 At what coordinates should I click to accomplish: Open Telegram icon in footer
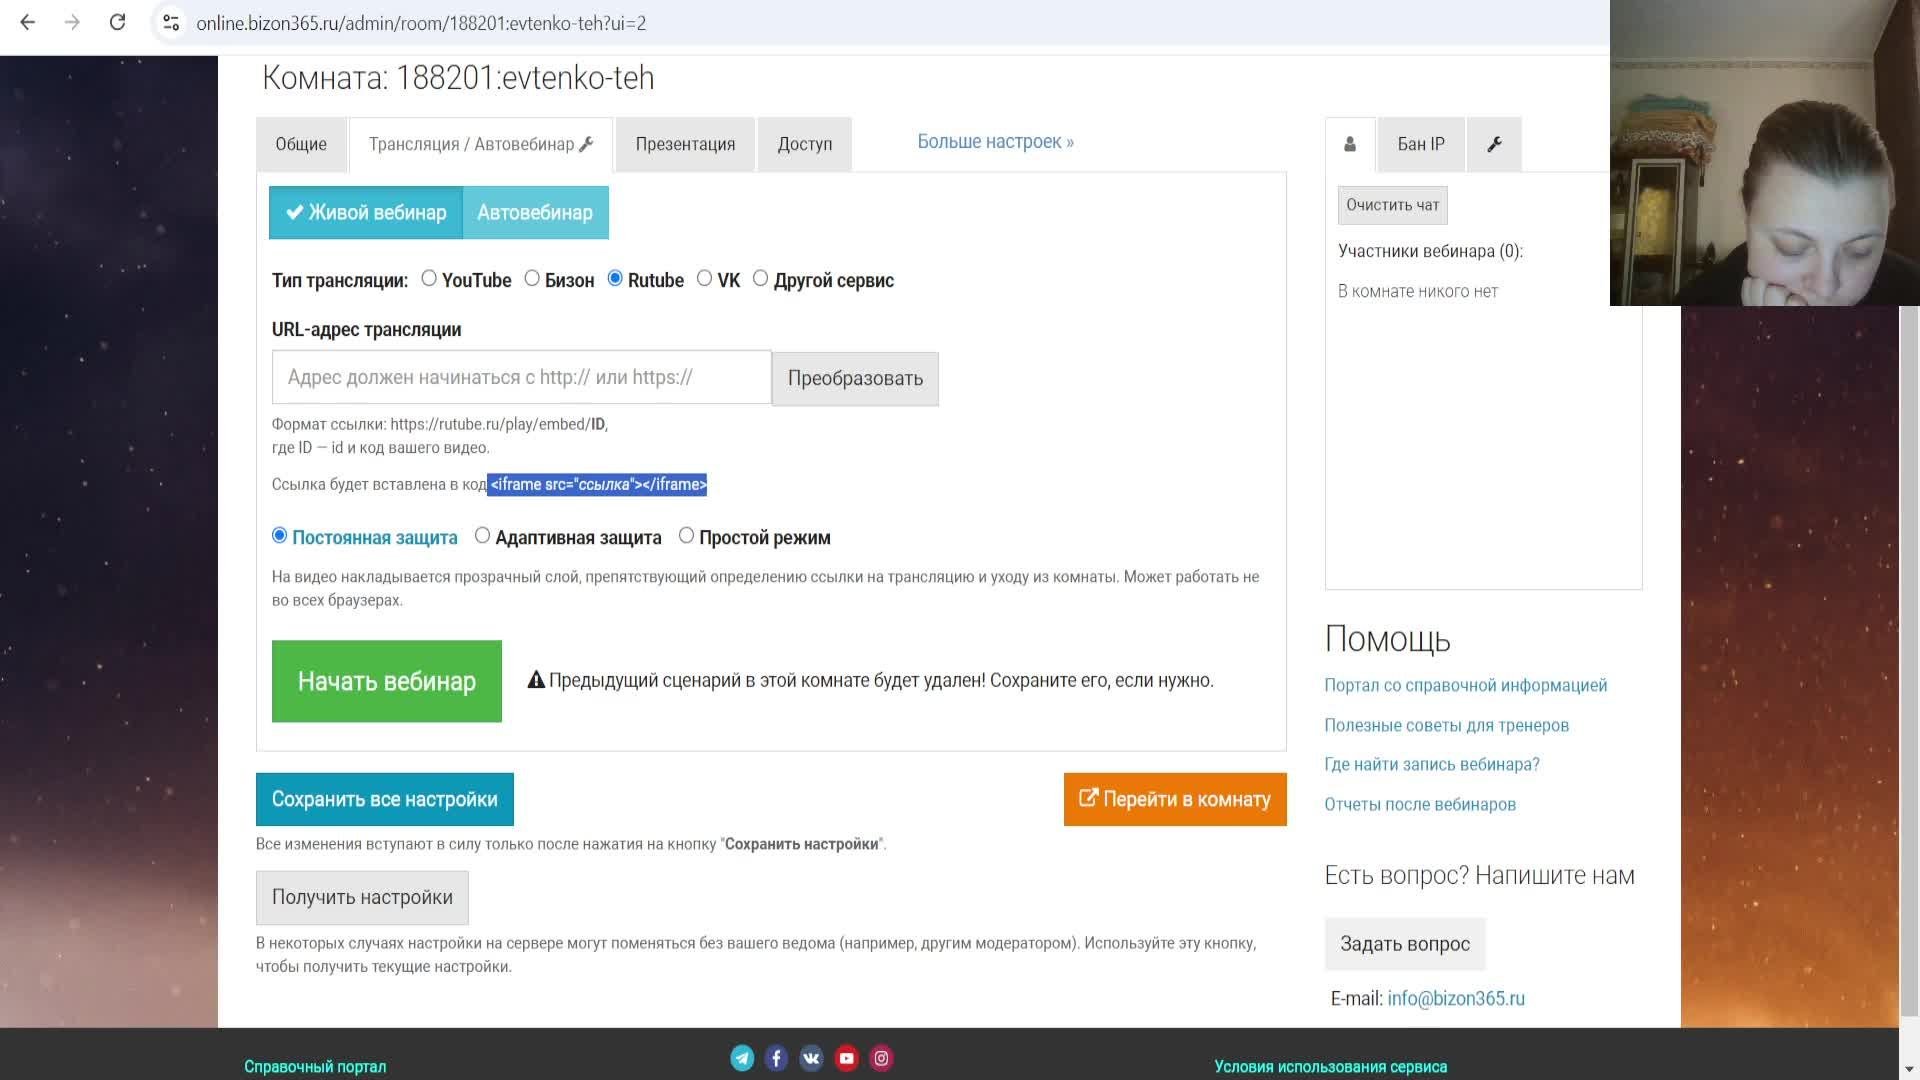(x=742, y=1058)
